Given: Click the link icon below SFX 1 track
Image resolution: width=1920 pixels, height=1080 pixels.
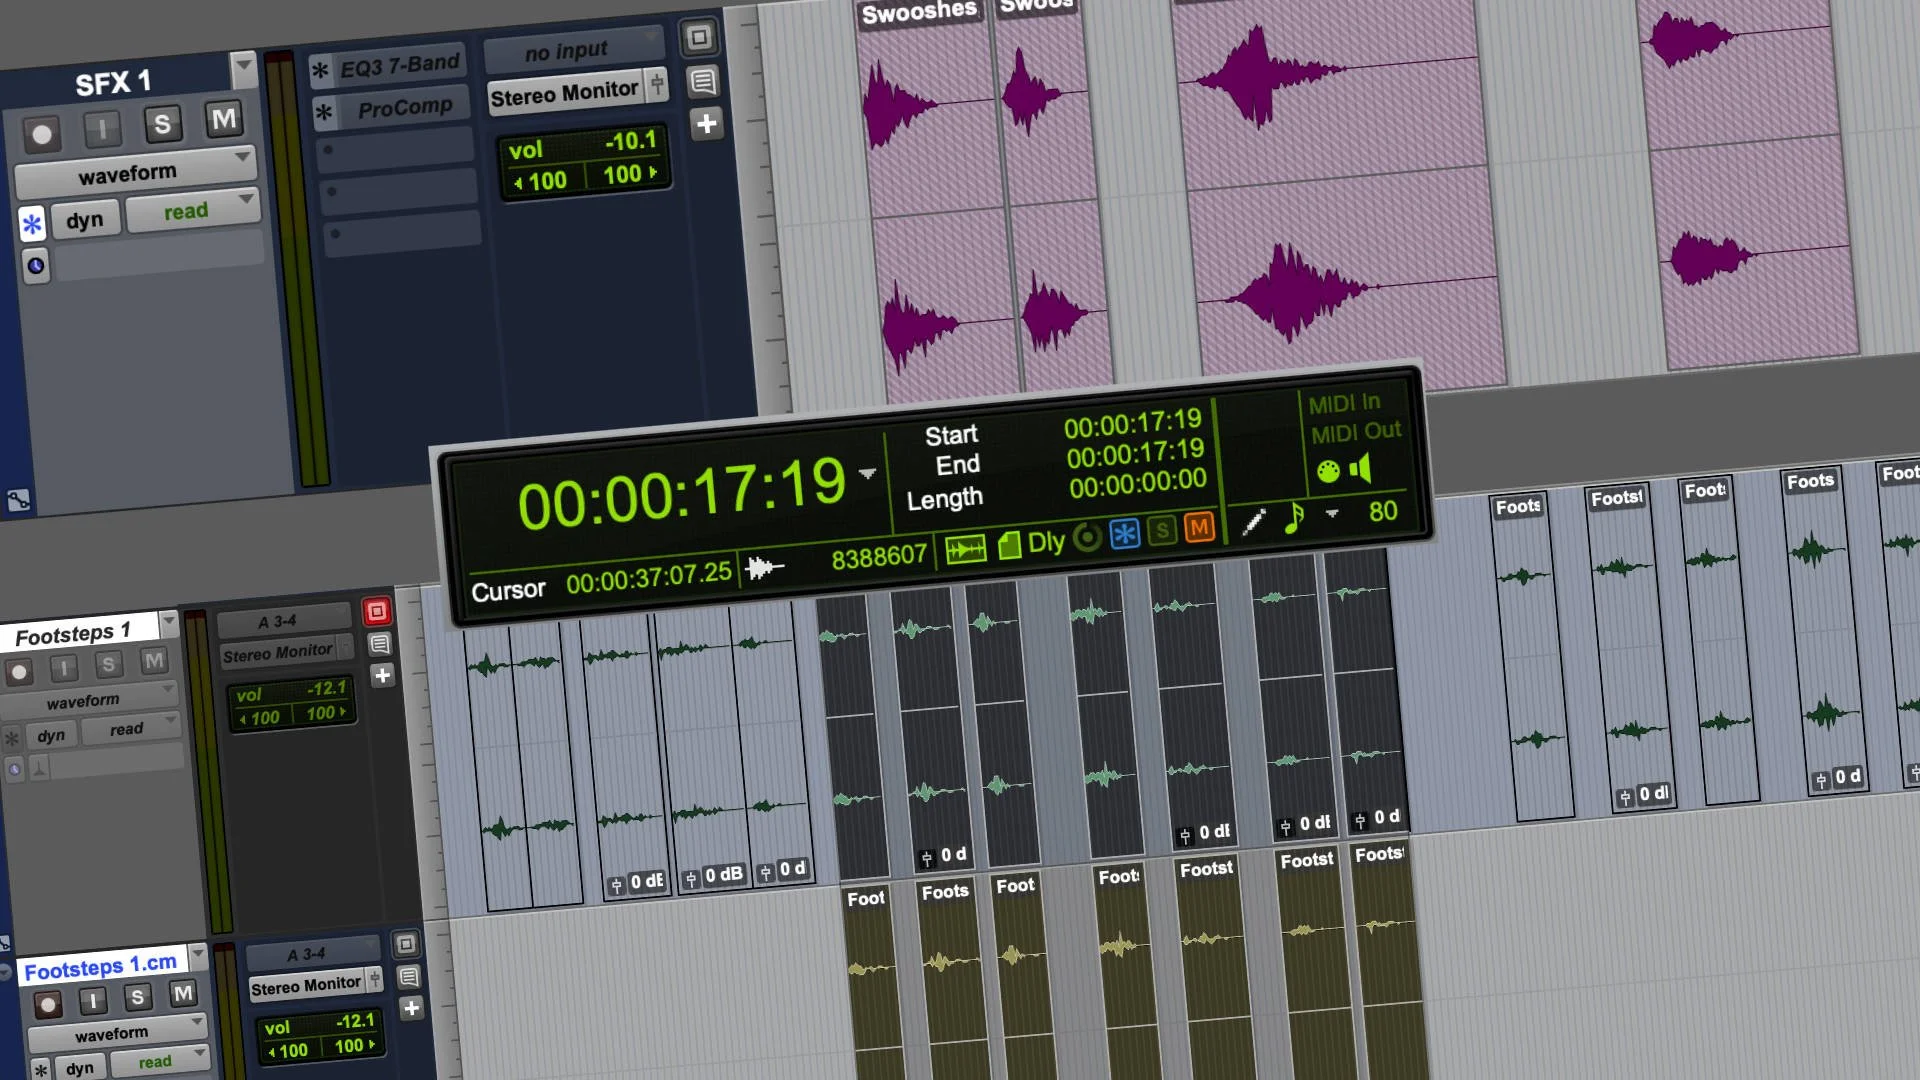Looking at the screenshot, I should pos(18,500).
